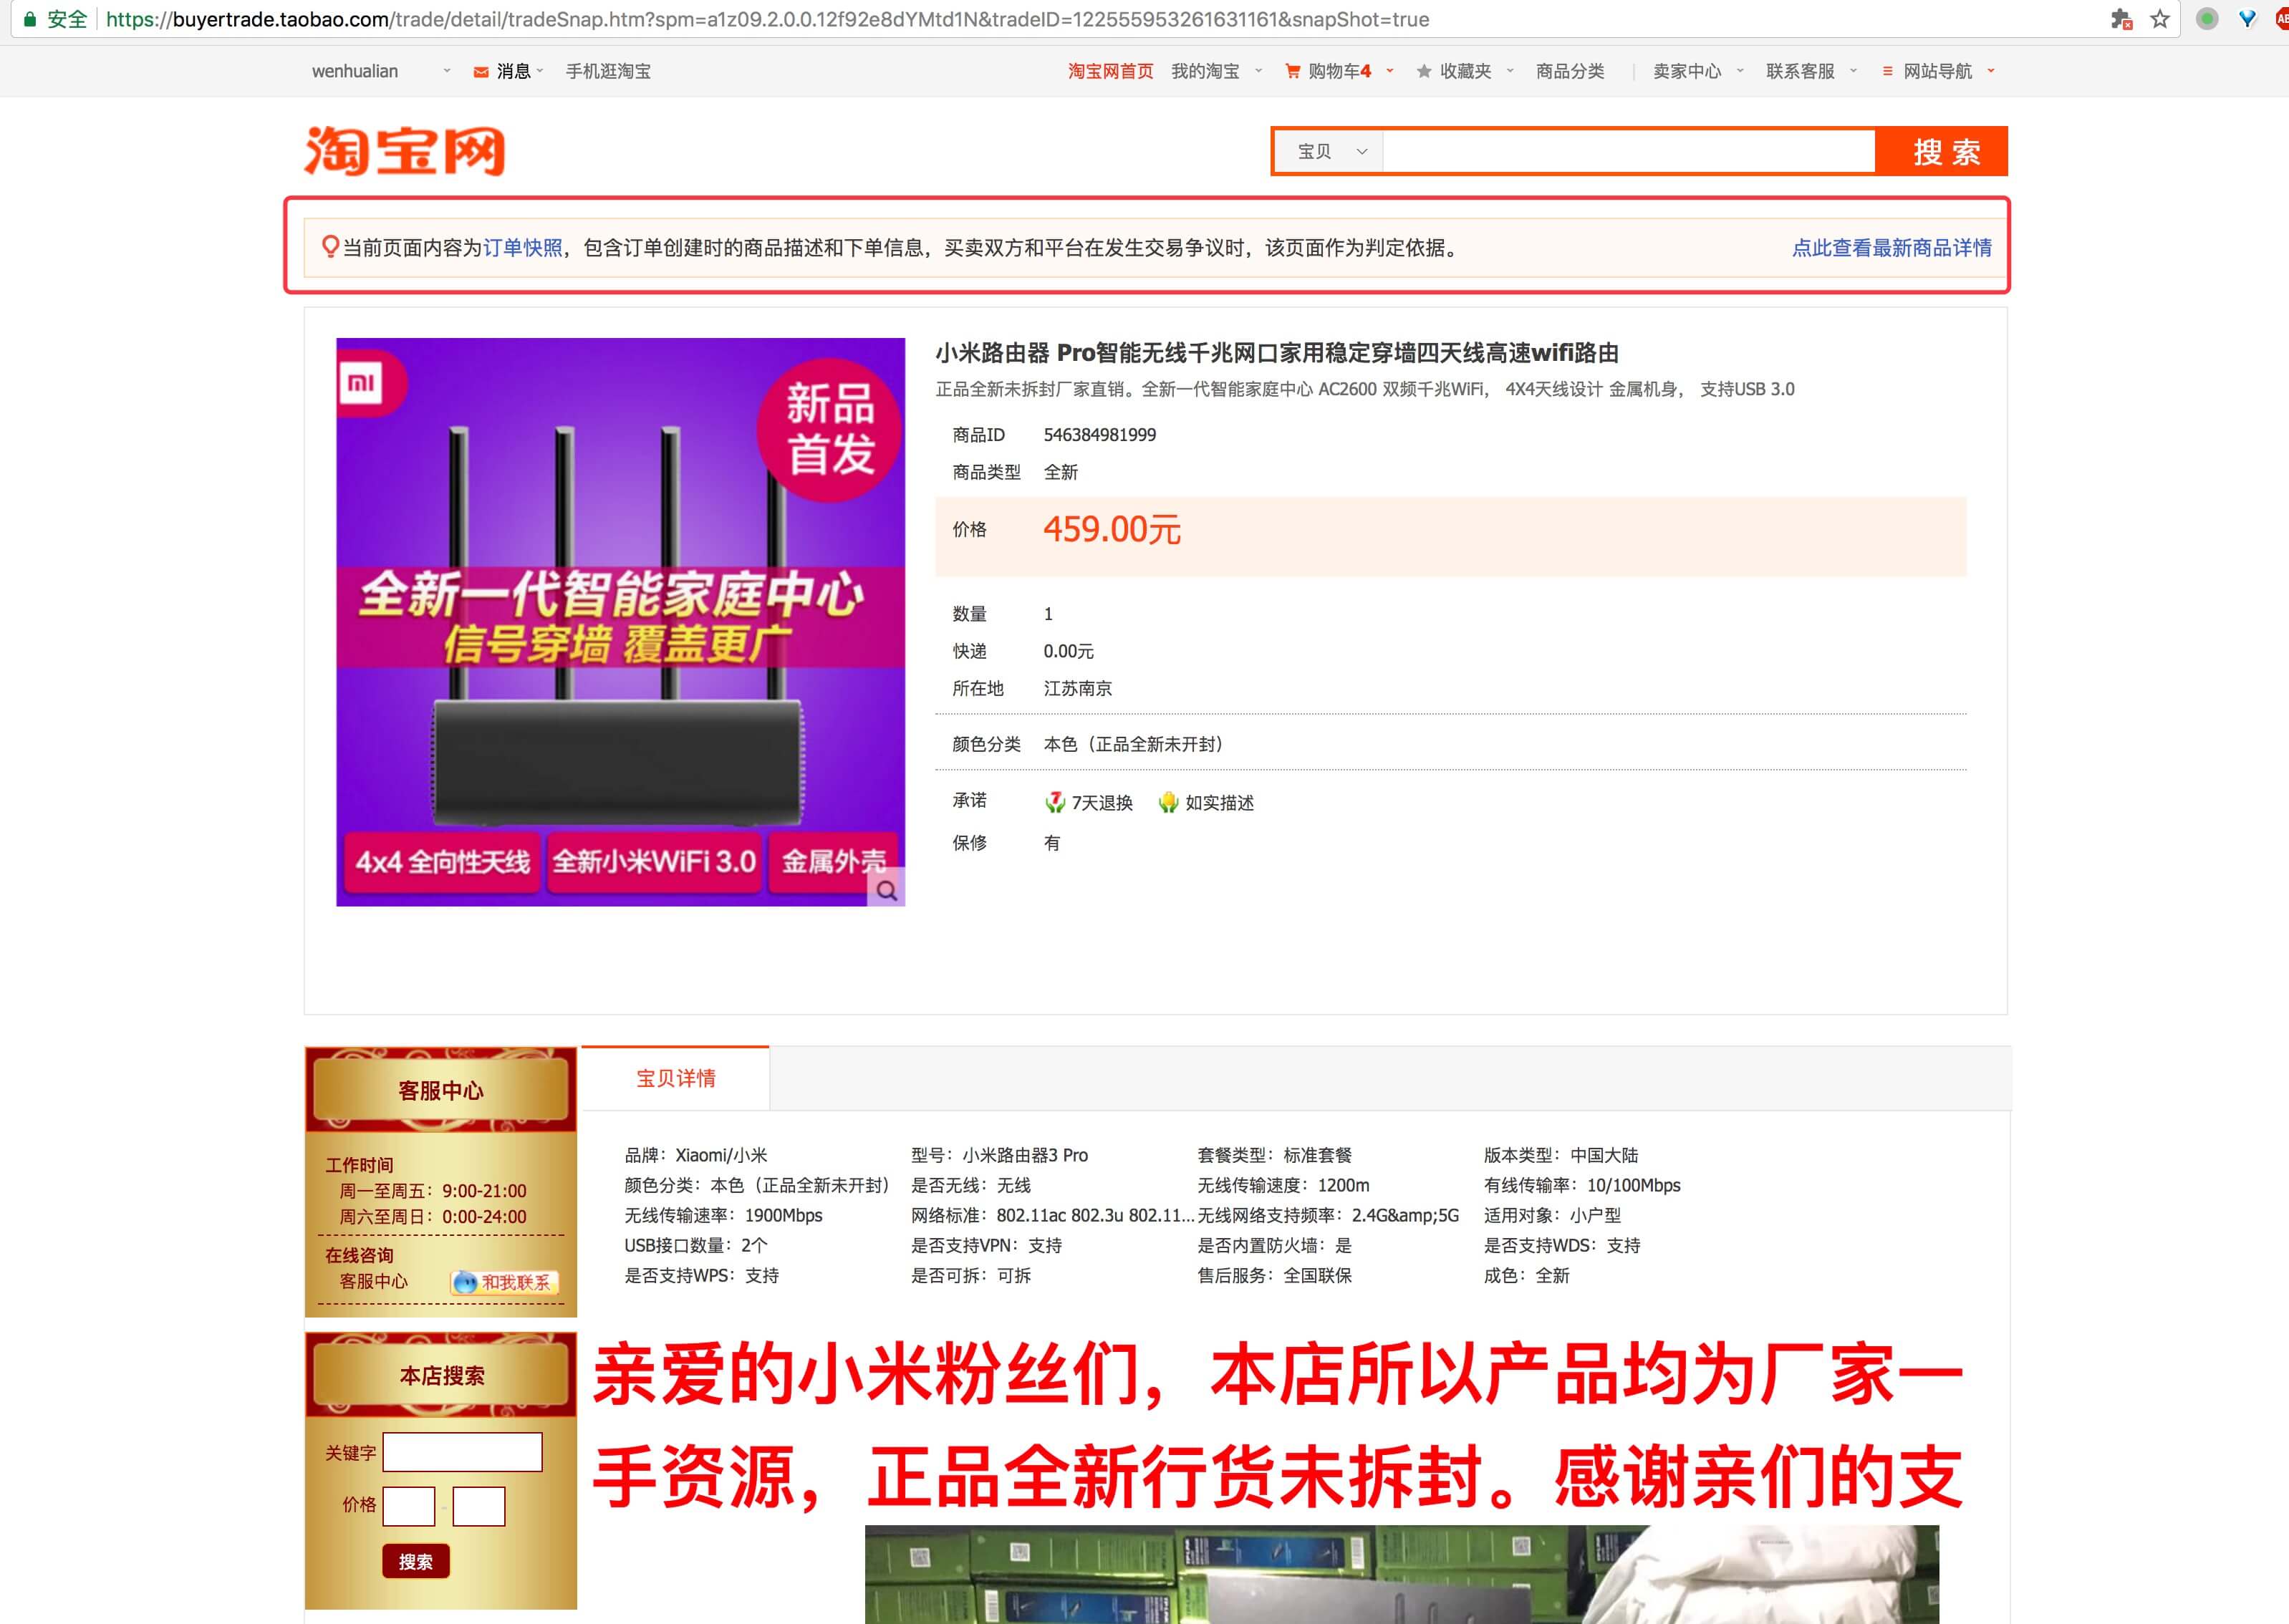Click the lightbulb tip icon in notice bar
2289x1624 pixels.
pos(330,247)
